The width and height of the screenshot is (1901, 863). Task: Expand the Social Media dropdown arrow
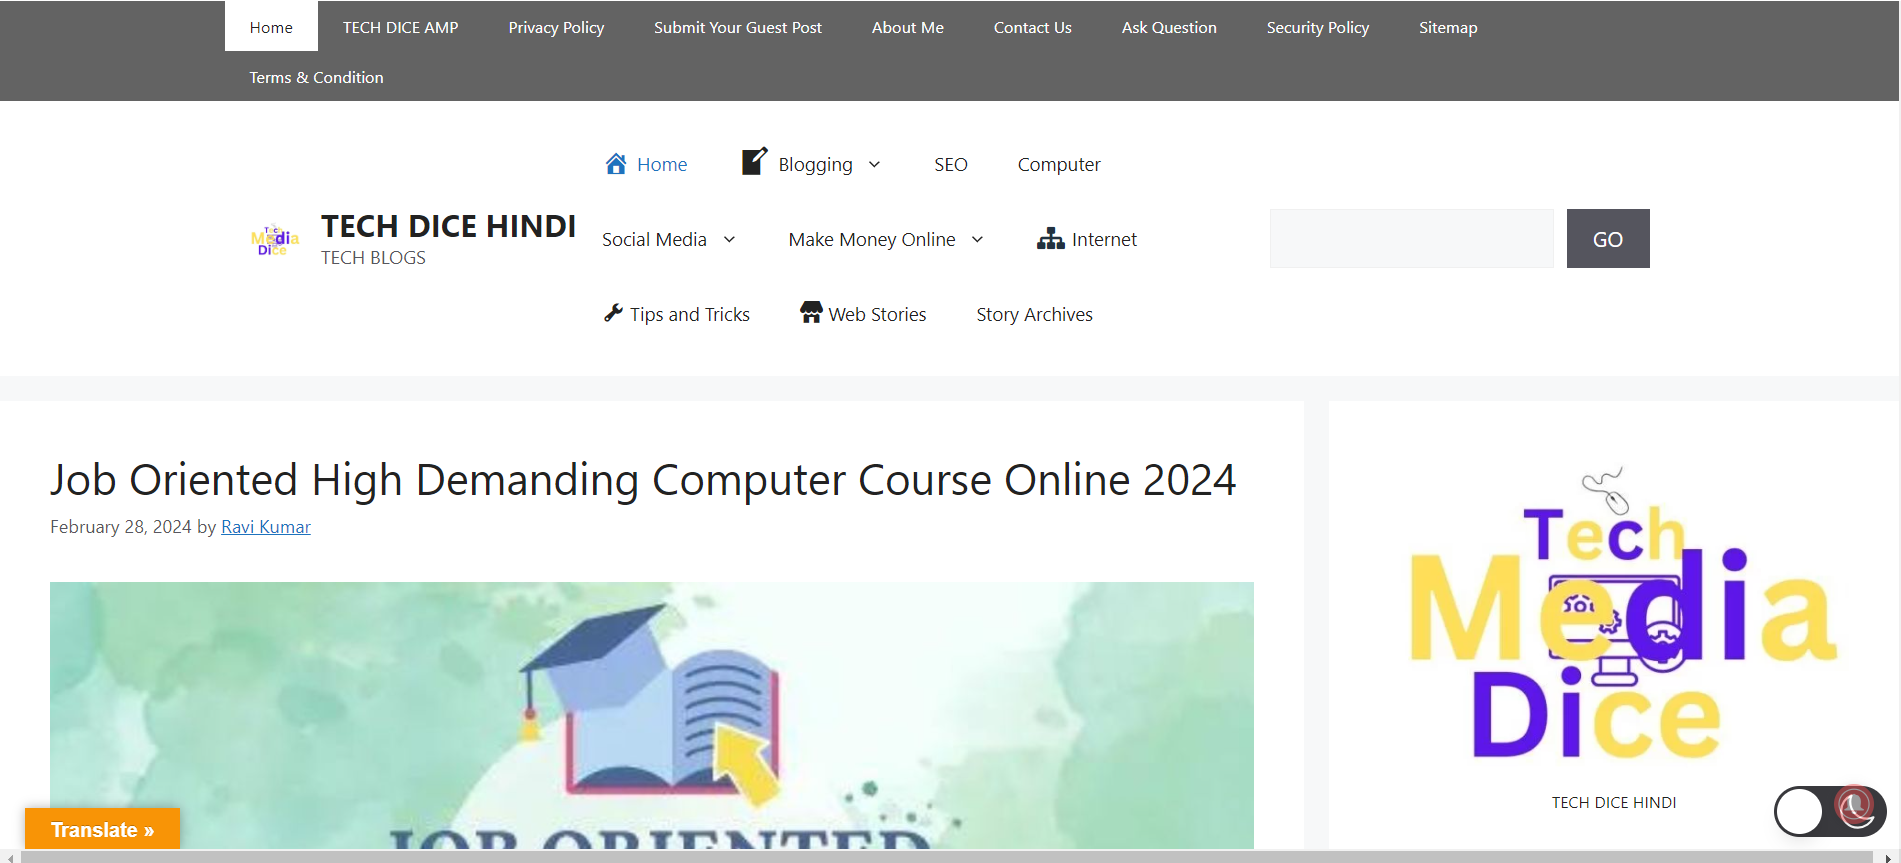click(729, 239)
